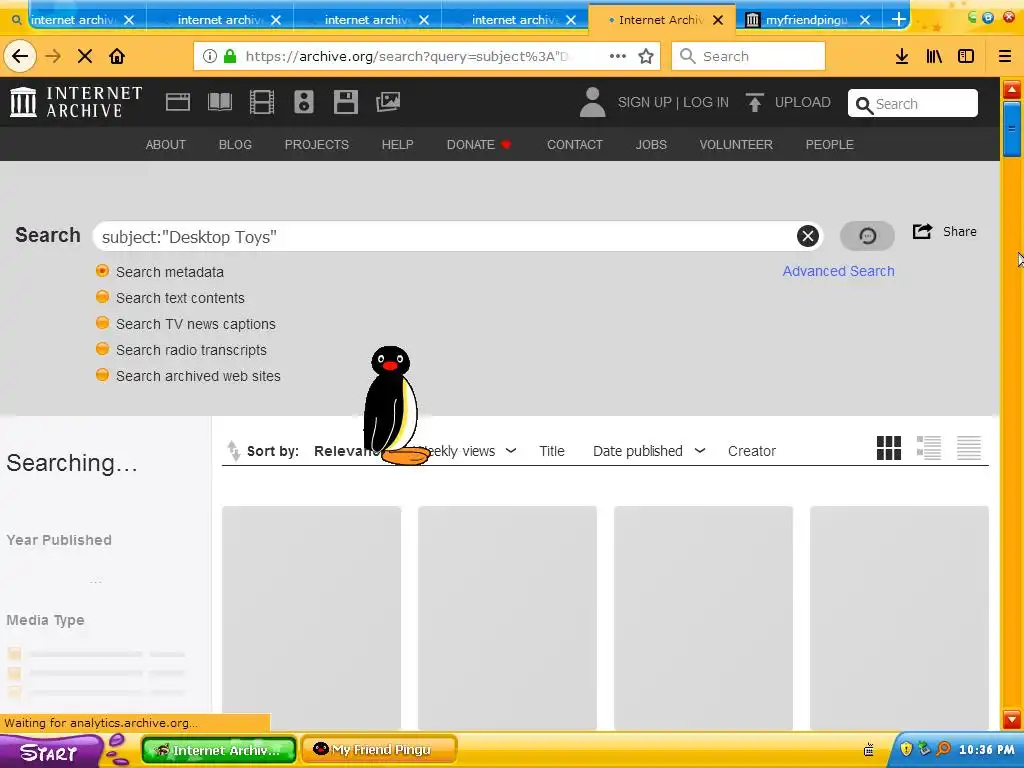Sort results by Creator
The height and width of the screenshot is (768, 1024).
coord(752,451)
